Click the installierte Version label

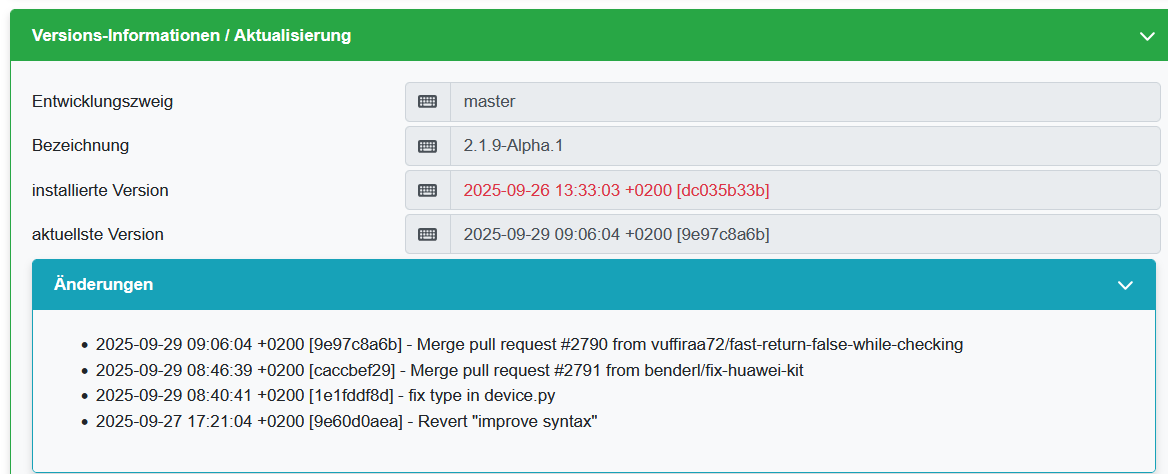coord(100,190)
